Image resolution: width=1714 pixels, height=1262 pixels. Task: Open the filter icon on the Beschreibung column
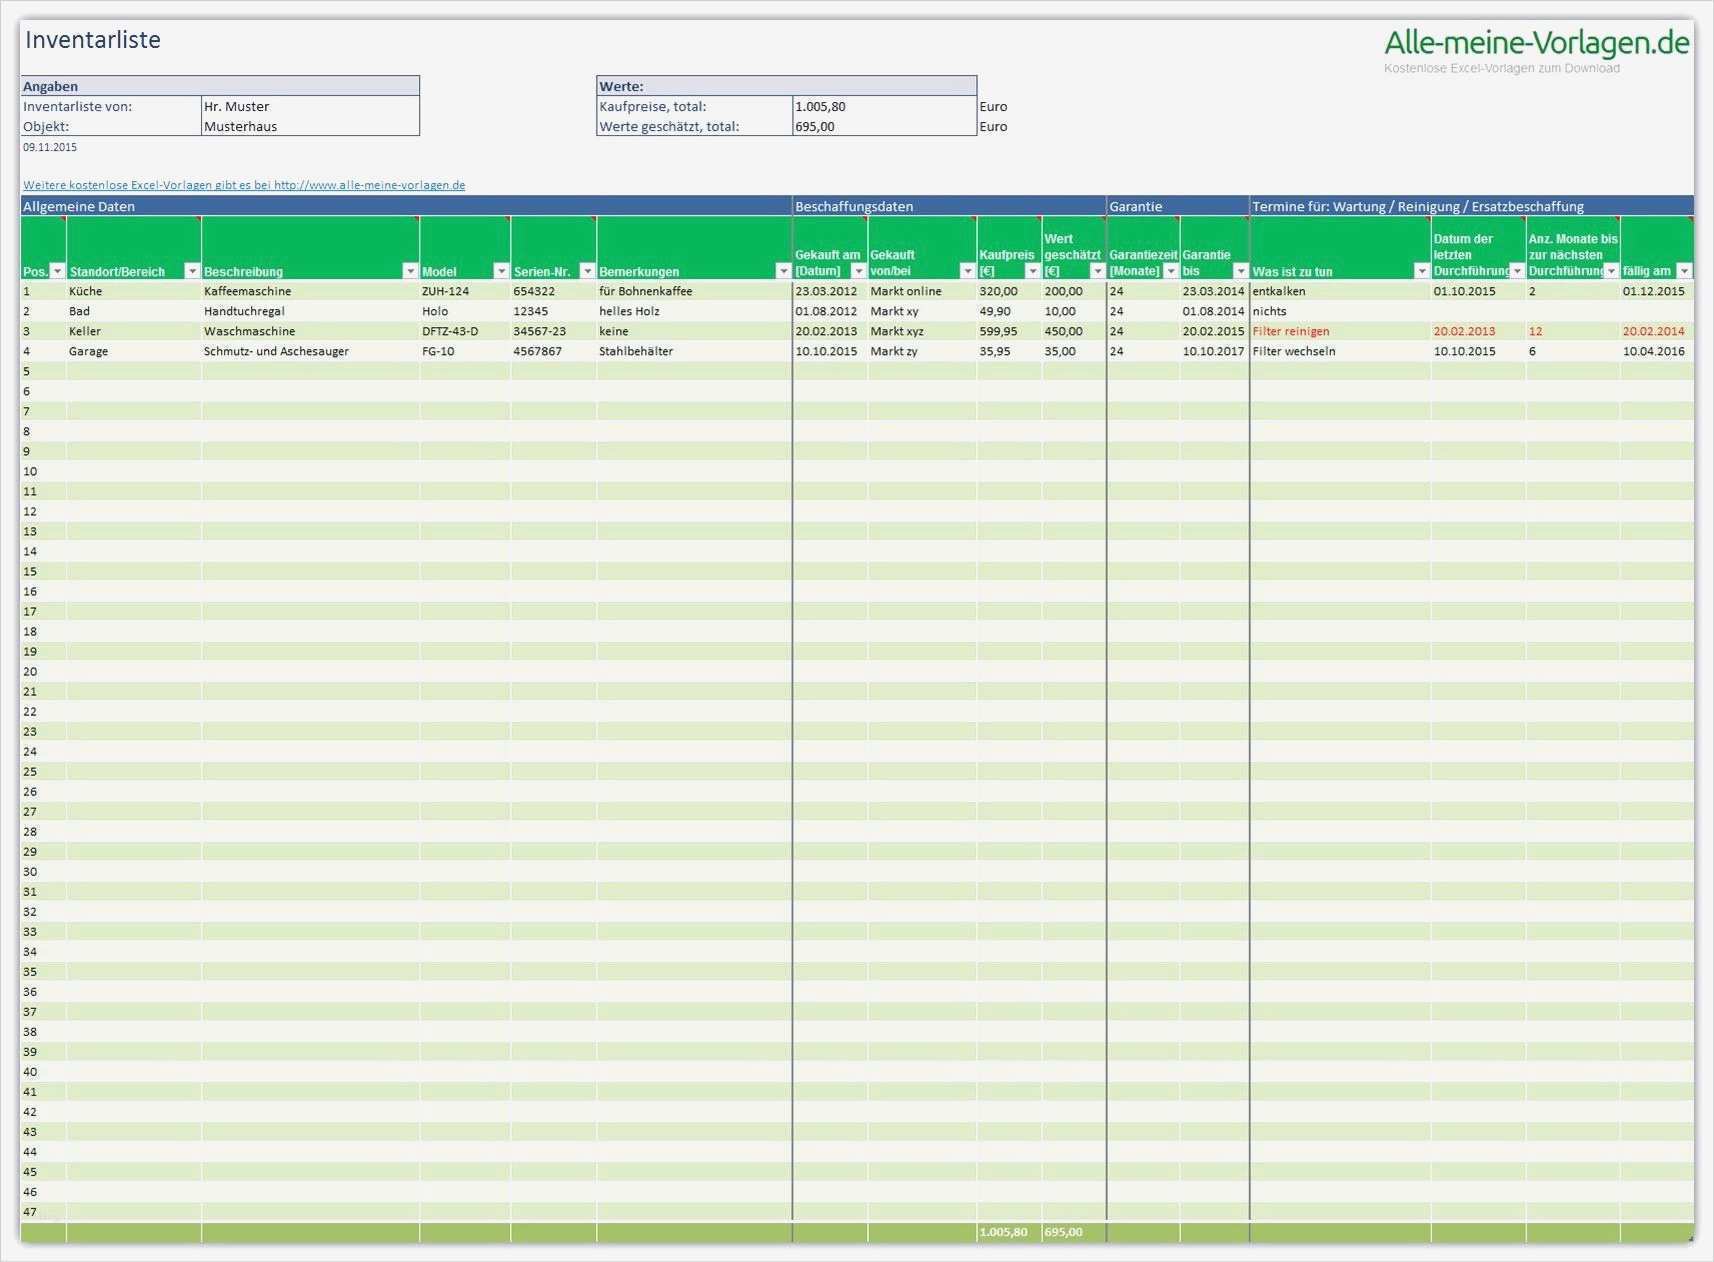(x=409, y=270)
